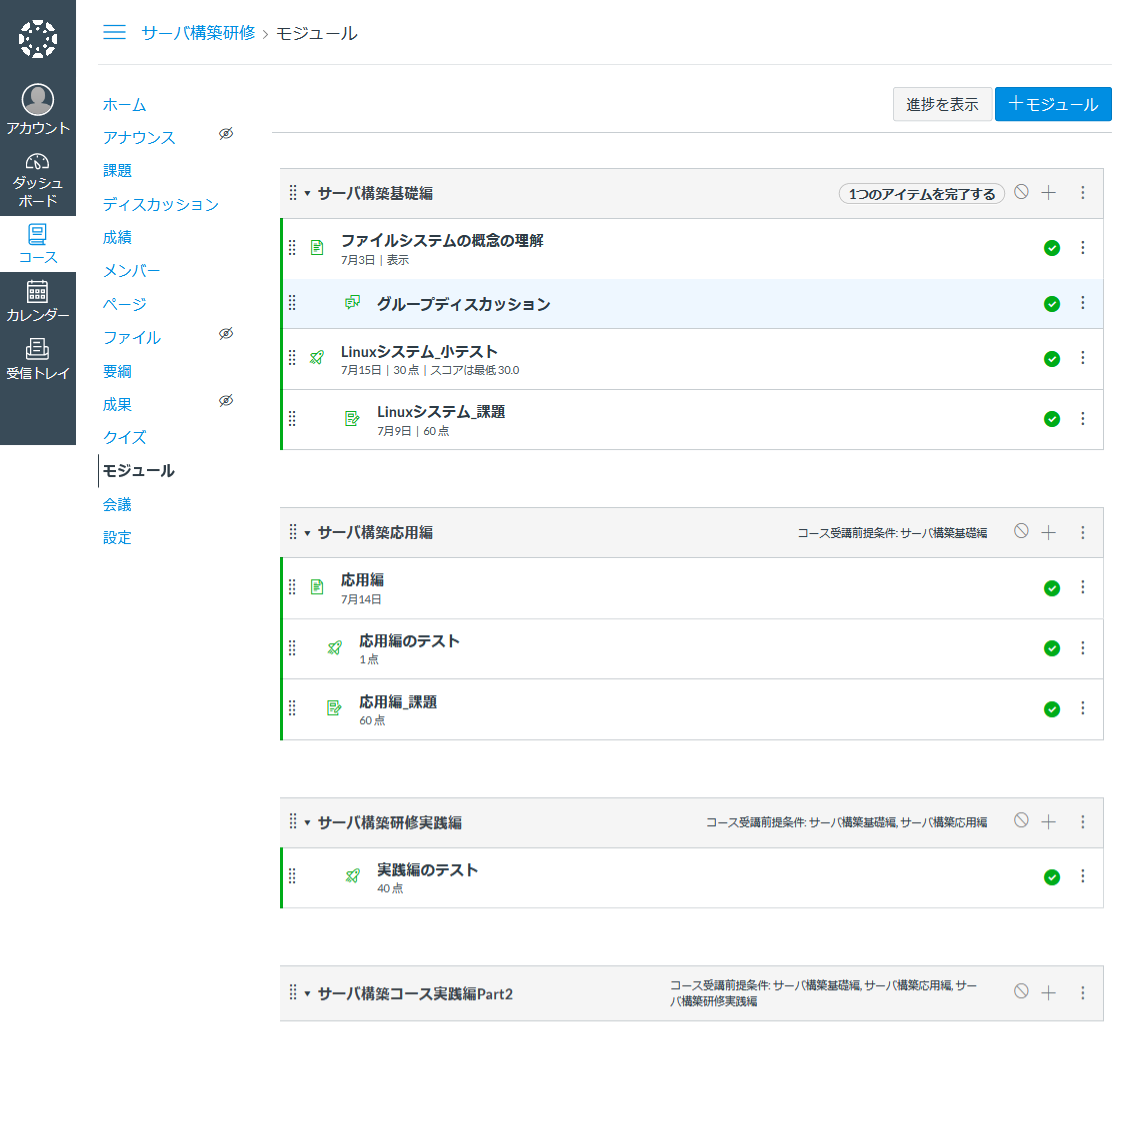The image size is (1134, 1139).
Task: Open ホーム in course navigation
Action: 124,105
